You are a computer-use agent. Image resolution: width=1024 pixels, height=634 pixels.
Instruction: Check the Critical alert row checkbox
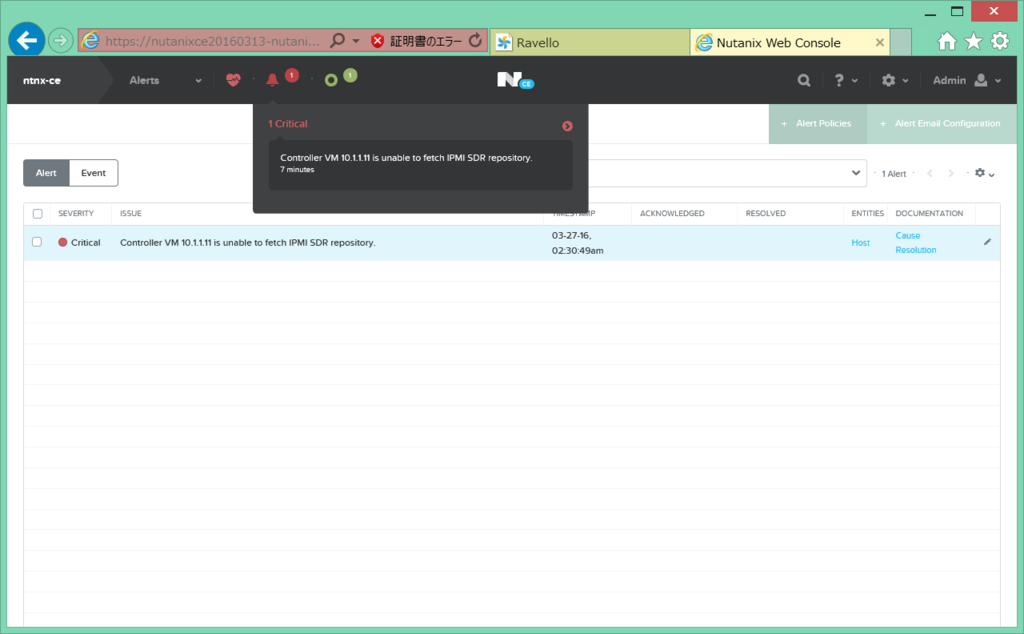[x=37, y=242]
